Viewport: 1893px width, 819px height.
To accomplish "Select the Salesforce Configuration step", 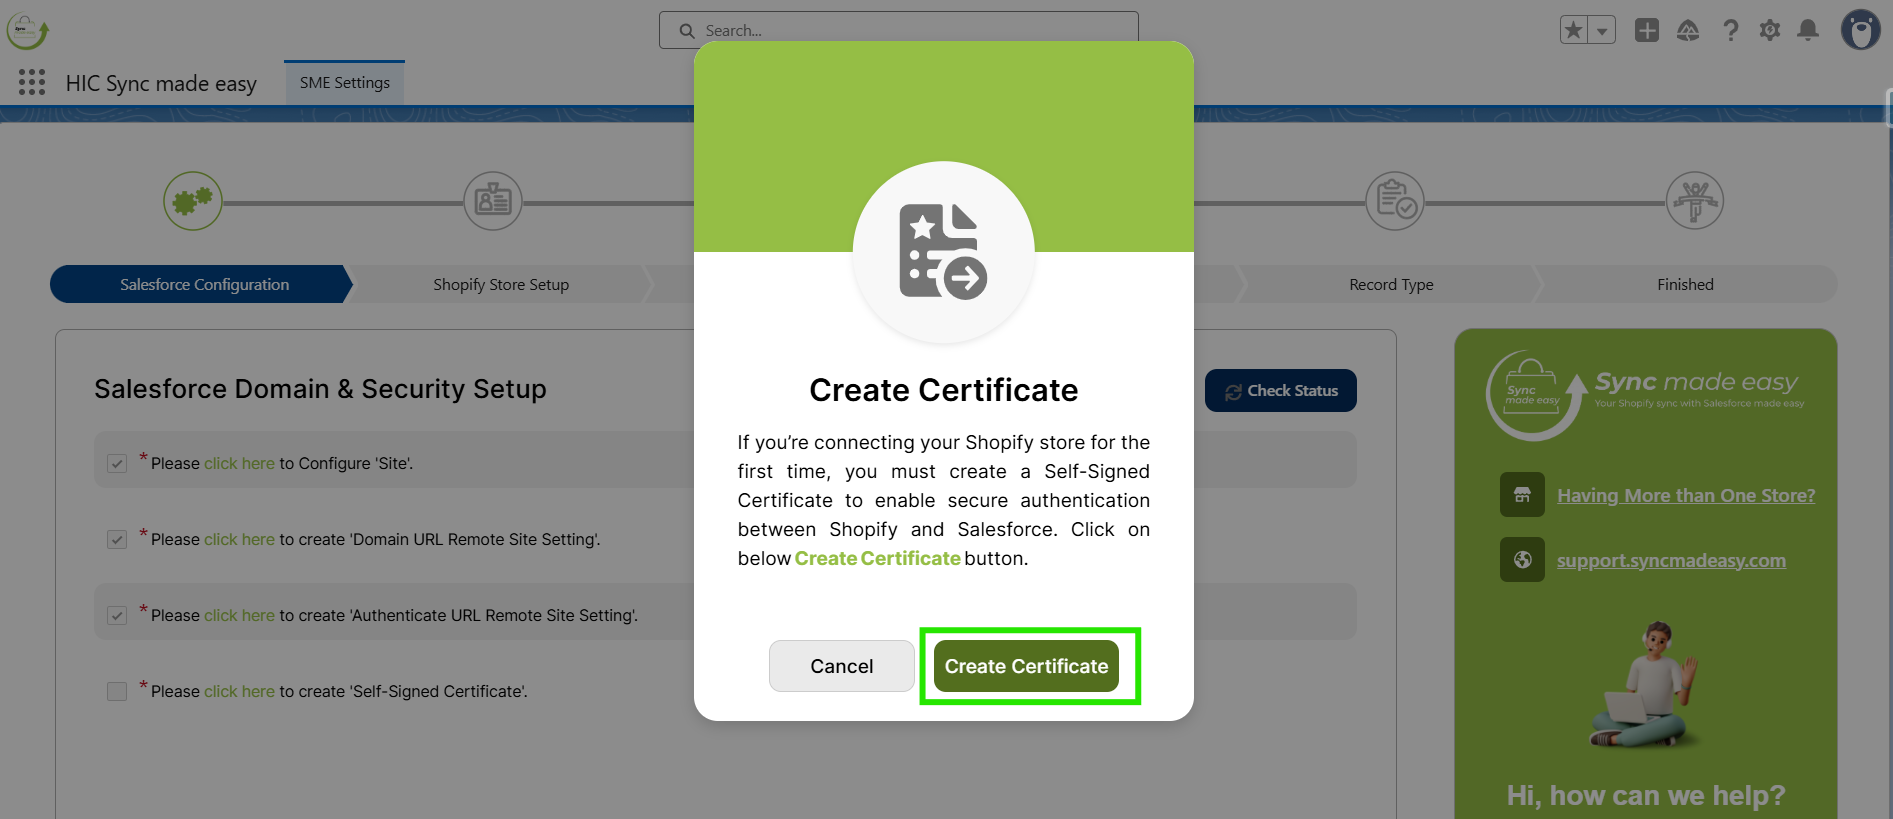I will pyautogui.click(x=204, y=284).
